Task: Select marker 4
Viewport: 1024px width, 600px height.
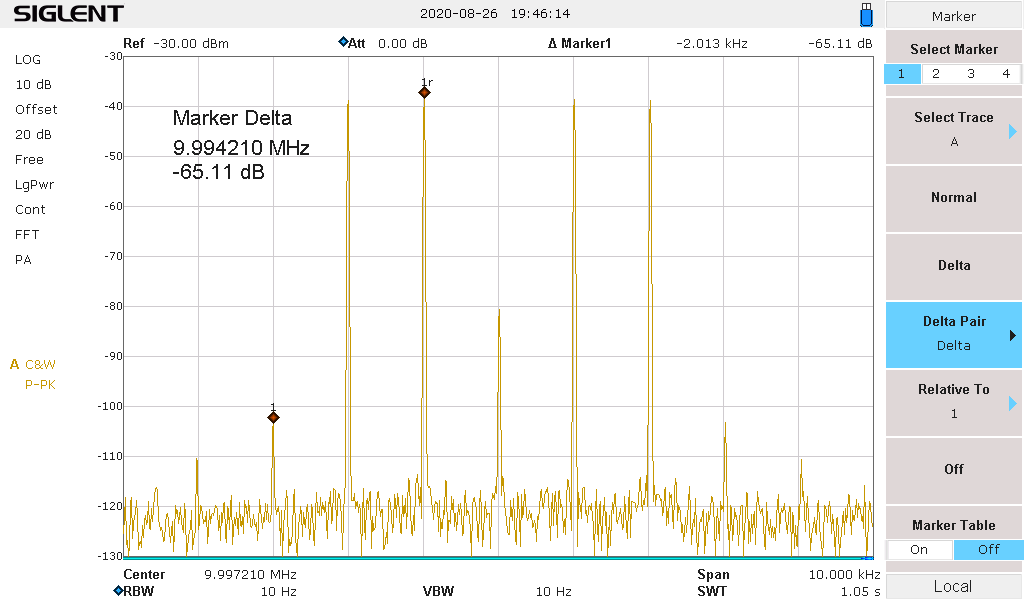Action: [1006, 74]
